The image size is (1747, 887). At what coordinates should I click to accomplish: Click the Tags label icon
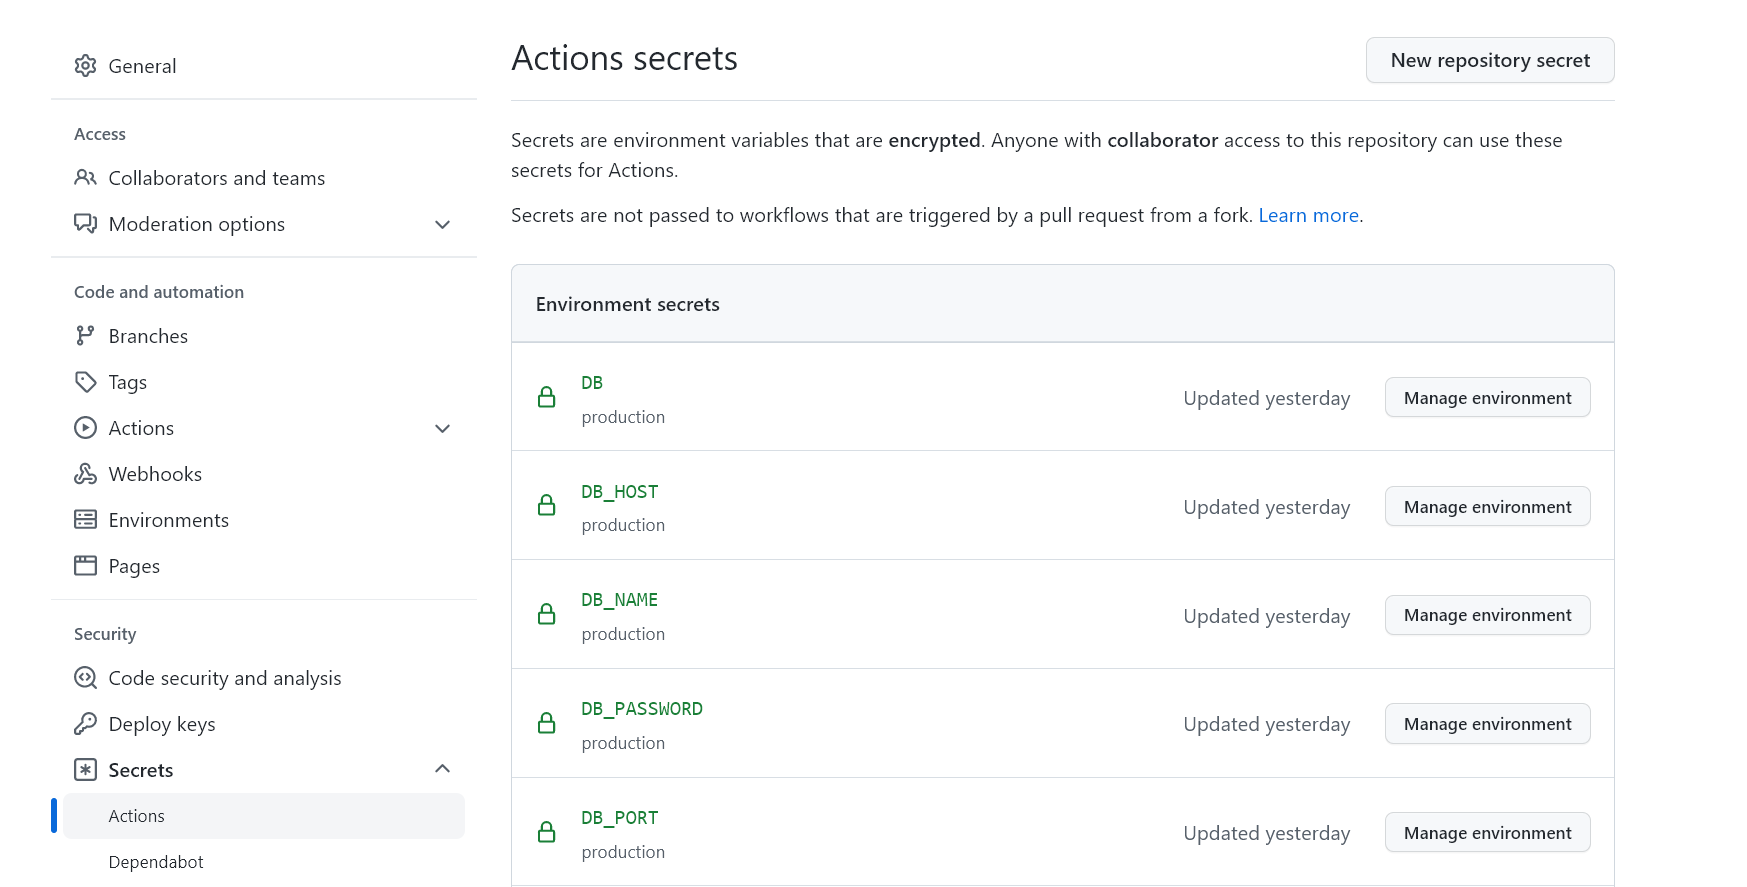coord(86,382)
